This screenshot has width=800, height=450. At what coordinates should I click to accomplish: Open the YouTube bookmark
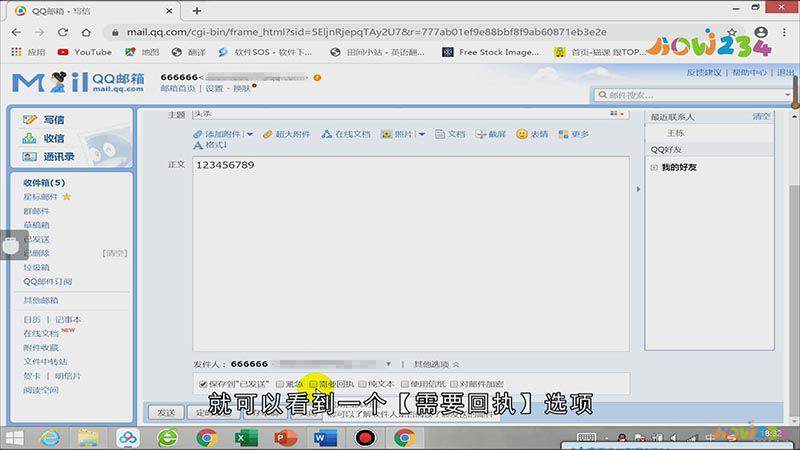point(85,52)
